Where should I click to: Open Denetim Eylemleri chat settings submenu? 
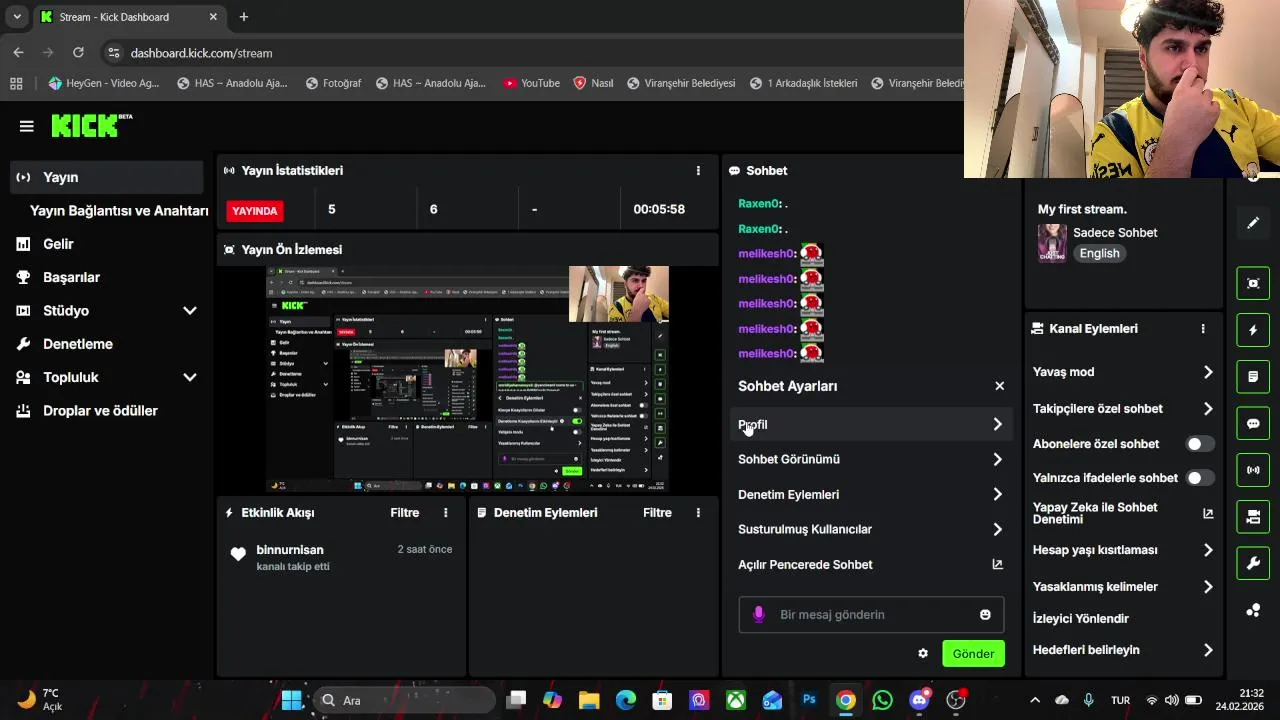870,494
